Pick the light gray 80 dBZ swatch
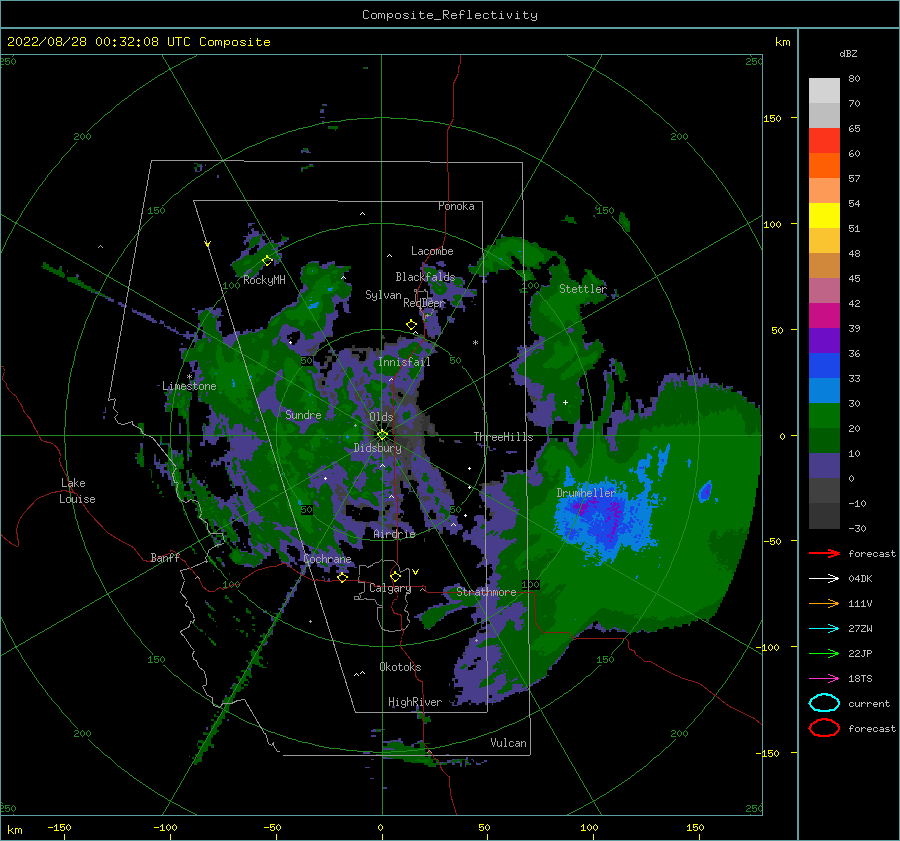Image resolution: width=900 pixels, height=841 pixels. pyautogui.click(x=824, y=90)
